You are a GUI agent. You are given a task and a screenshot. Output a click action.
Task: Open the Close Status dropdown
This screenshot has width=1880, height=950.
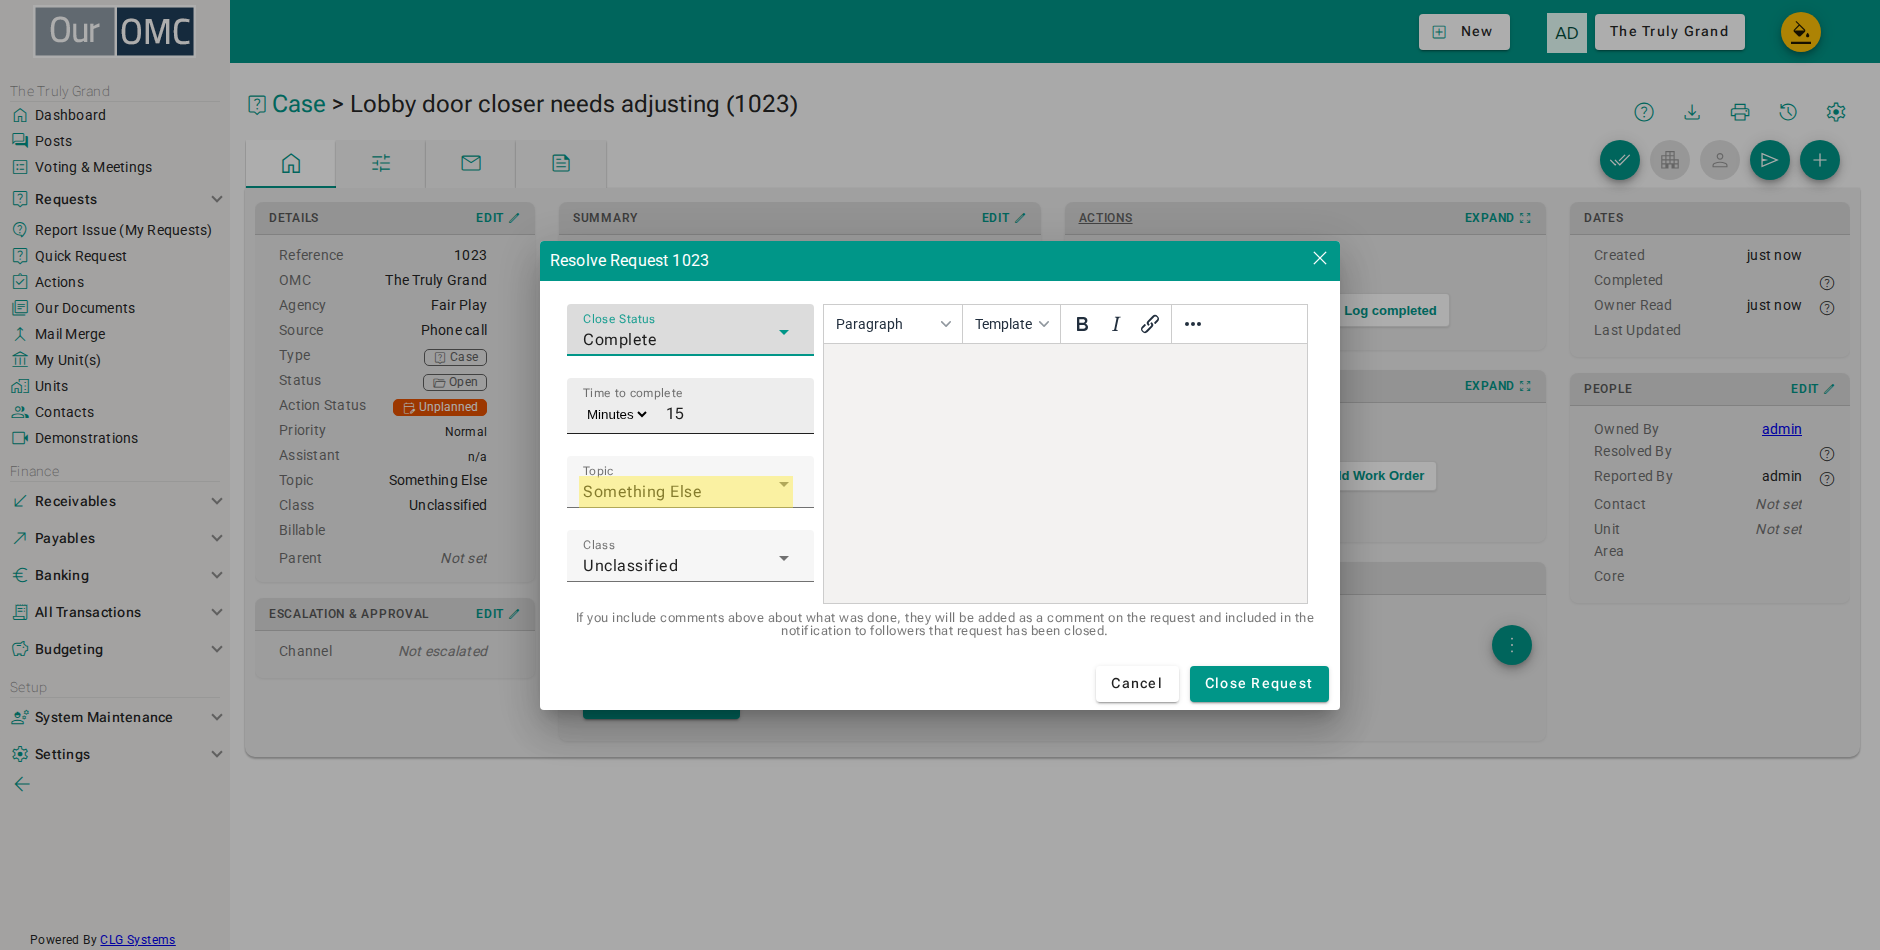click(x=690, y=330)
